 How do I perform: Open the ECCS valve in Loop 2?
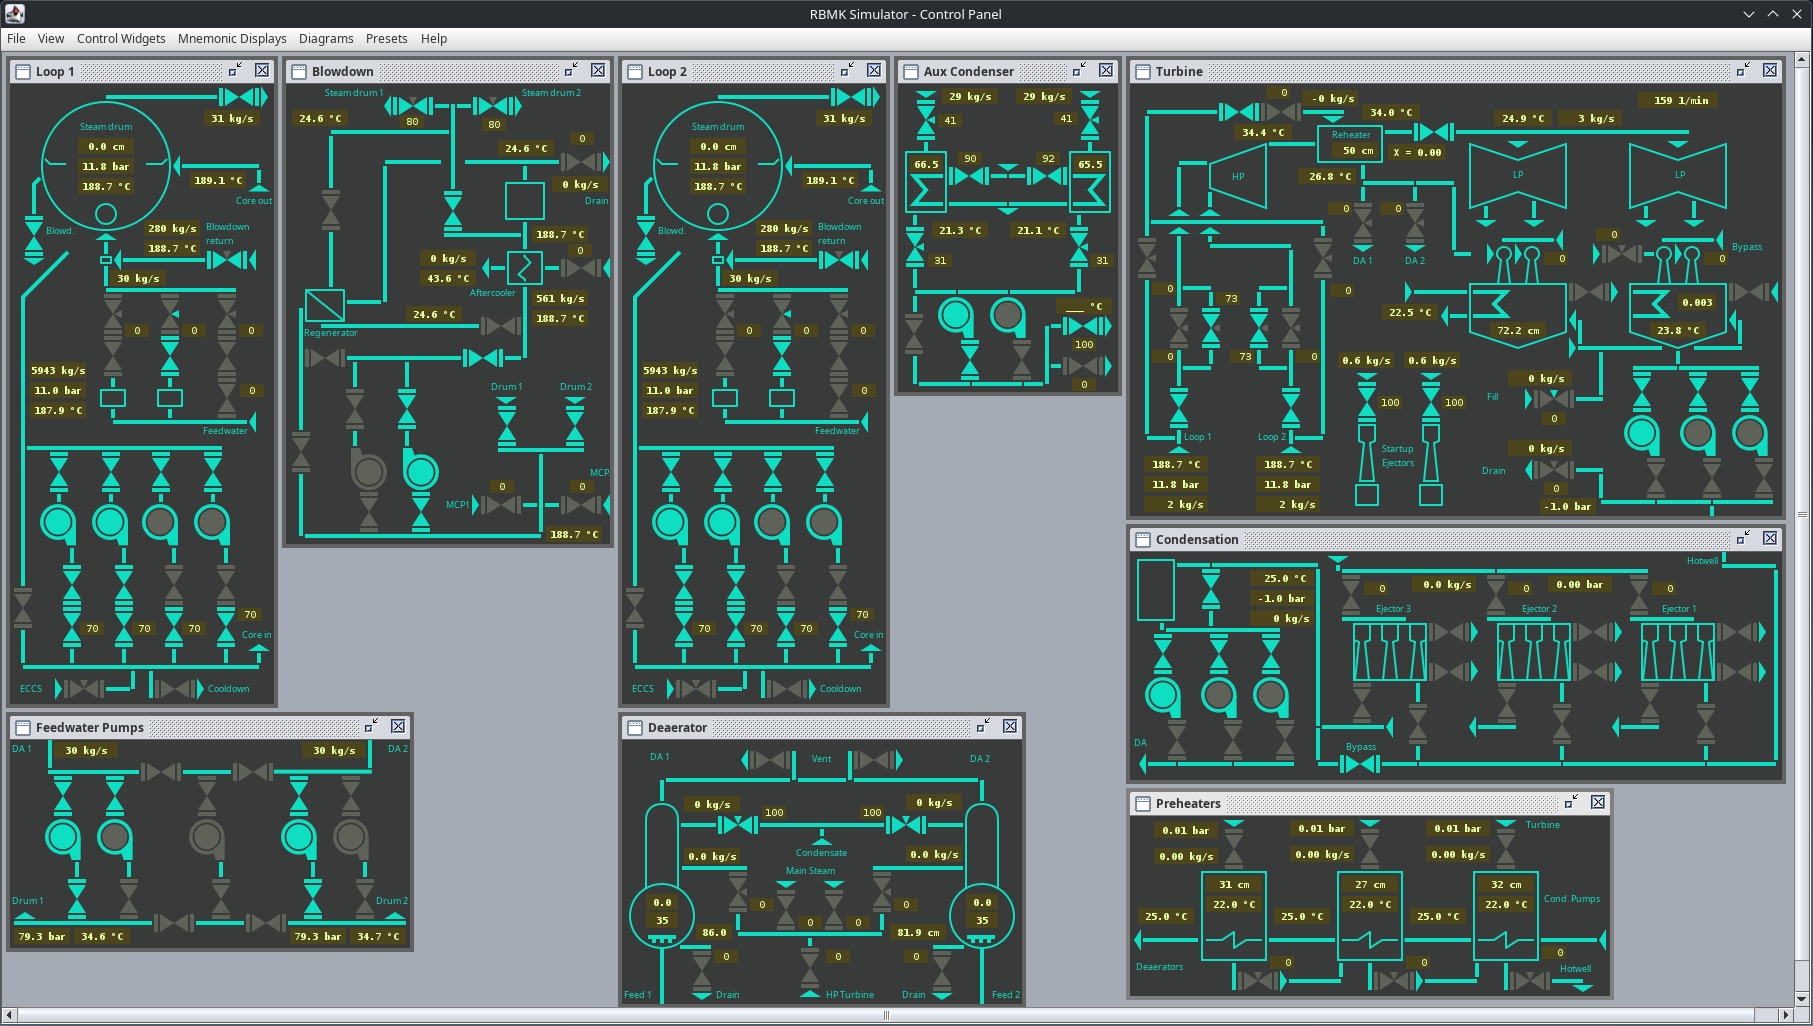click(x=692, y=688)
